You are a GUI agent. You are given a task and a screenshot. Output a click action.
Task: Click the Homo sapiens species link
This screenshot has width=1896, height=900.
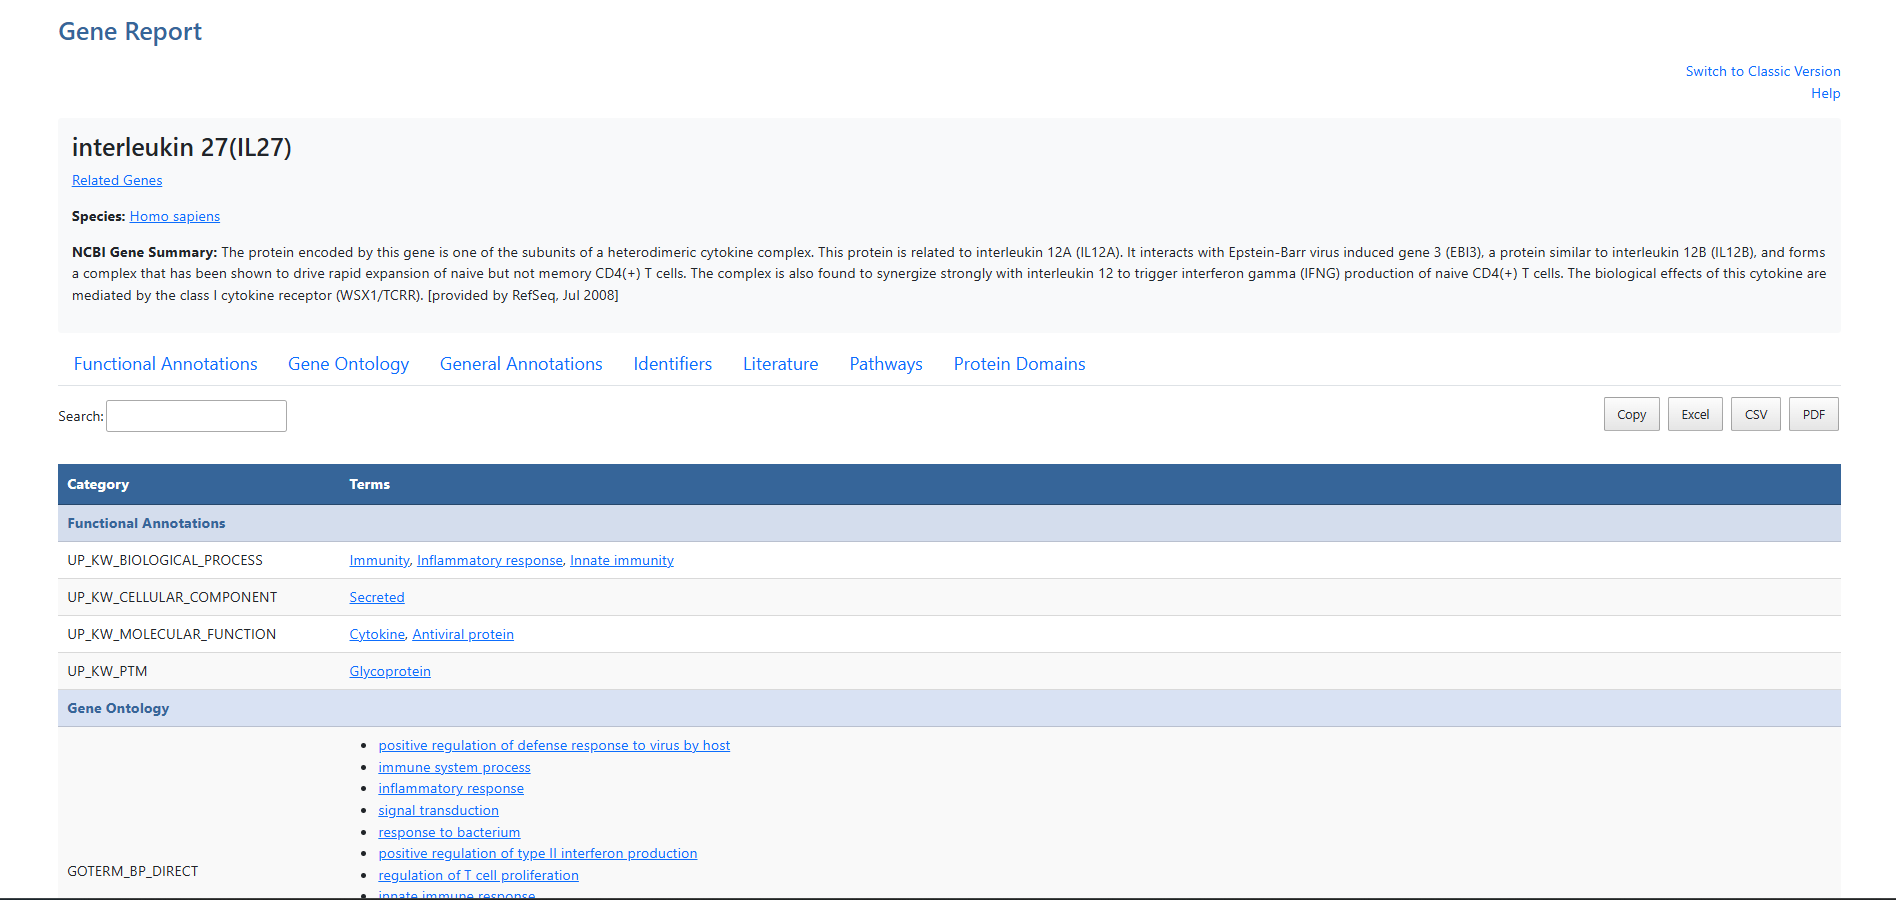[x=175, y=216]
